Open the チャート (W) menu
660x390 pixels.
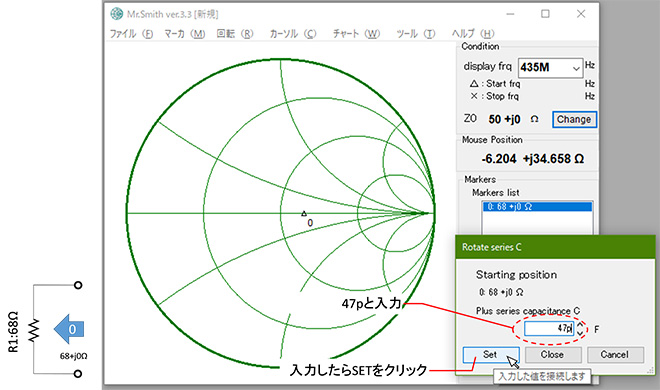[x=356, y=34]
